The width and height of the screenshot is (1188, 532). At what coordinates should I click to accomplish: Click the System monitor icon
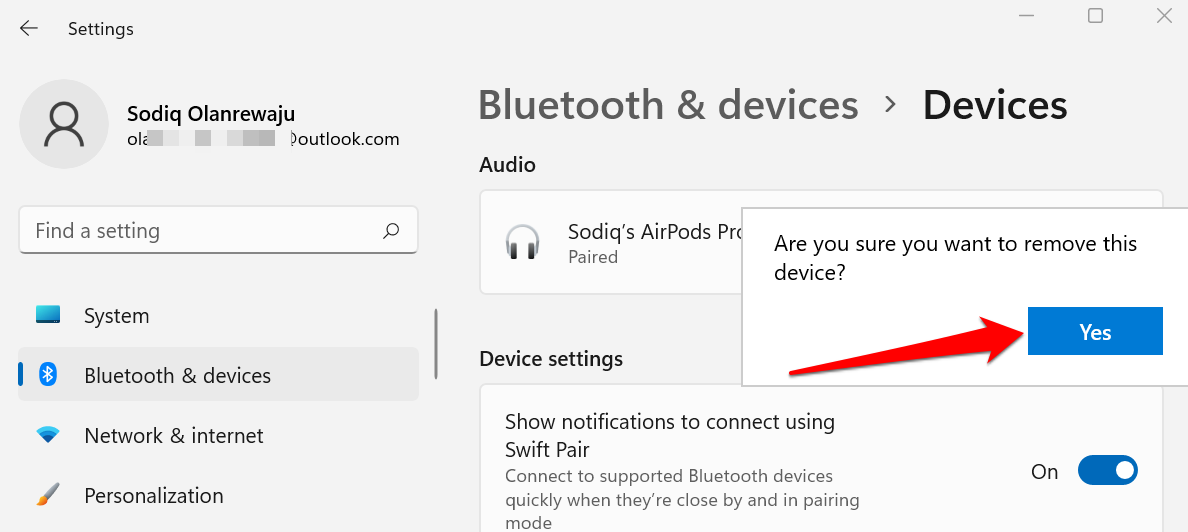(48, 315)
